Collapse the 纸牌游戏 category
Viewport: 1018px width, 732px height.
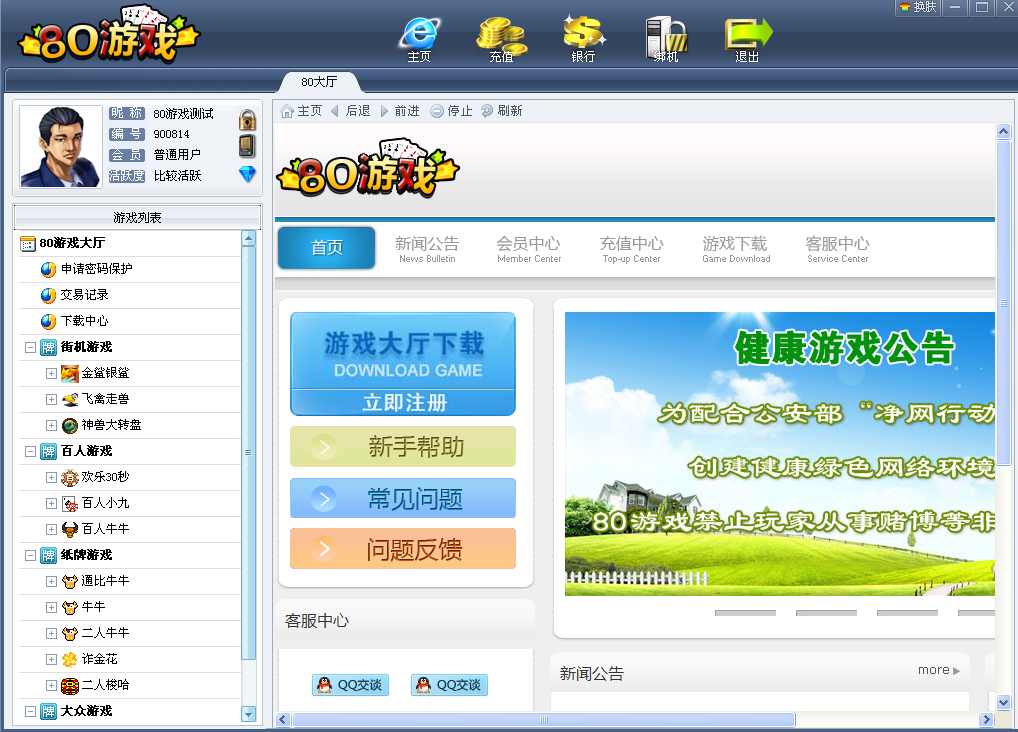click(x=30, y=555)
